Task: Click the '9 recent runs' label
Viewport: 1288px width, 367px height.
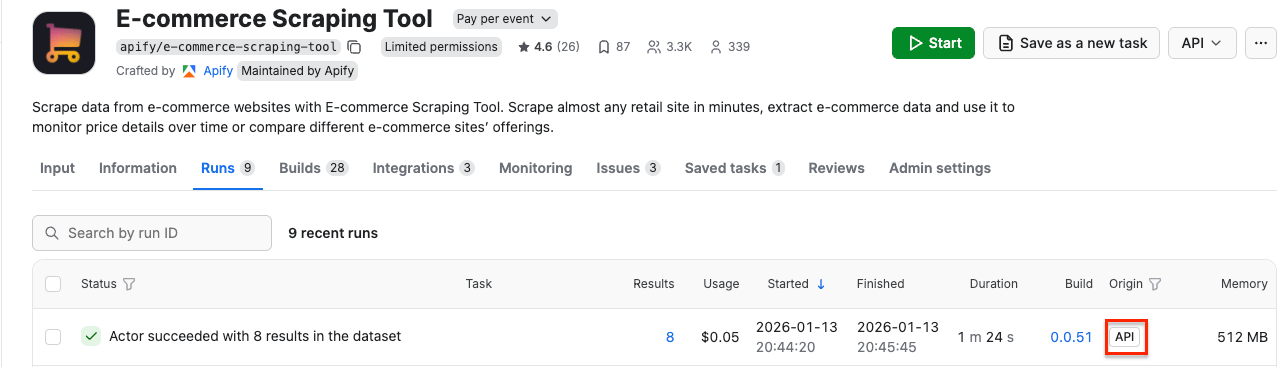Action: click(x=333, y=233)
